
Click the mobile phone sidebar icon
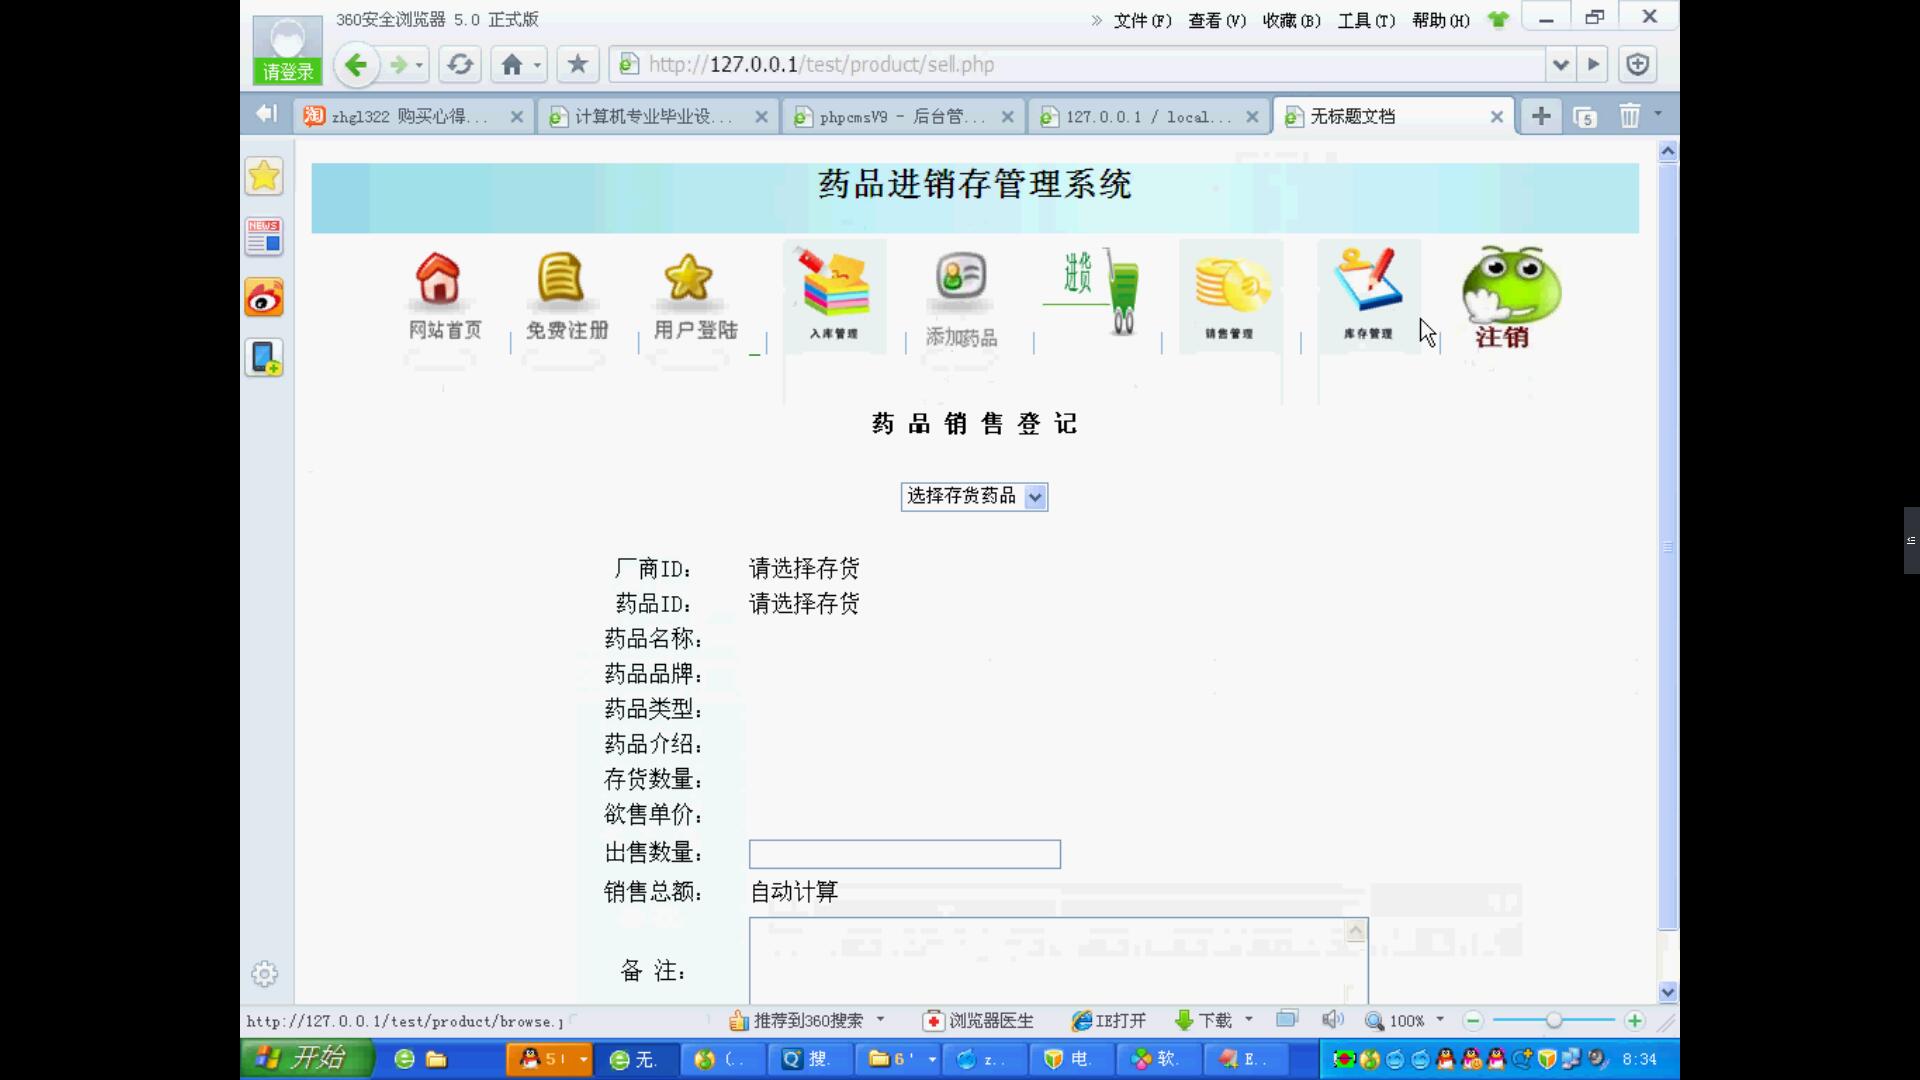pyautogui.click(x=264, y=357)
